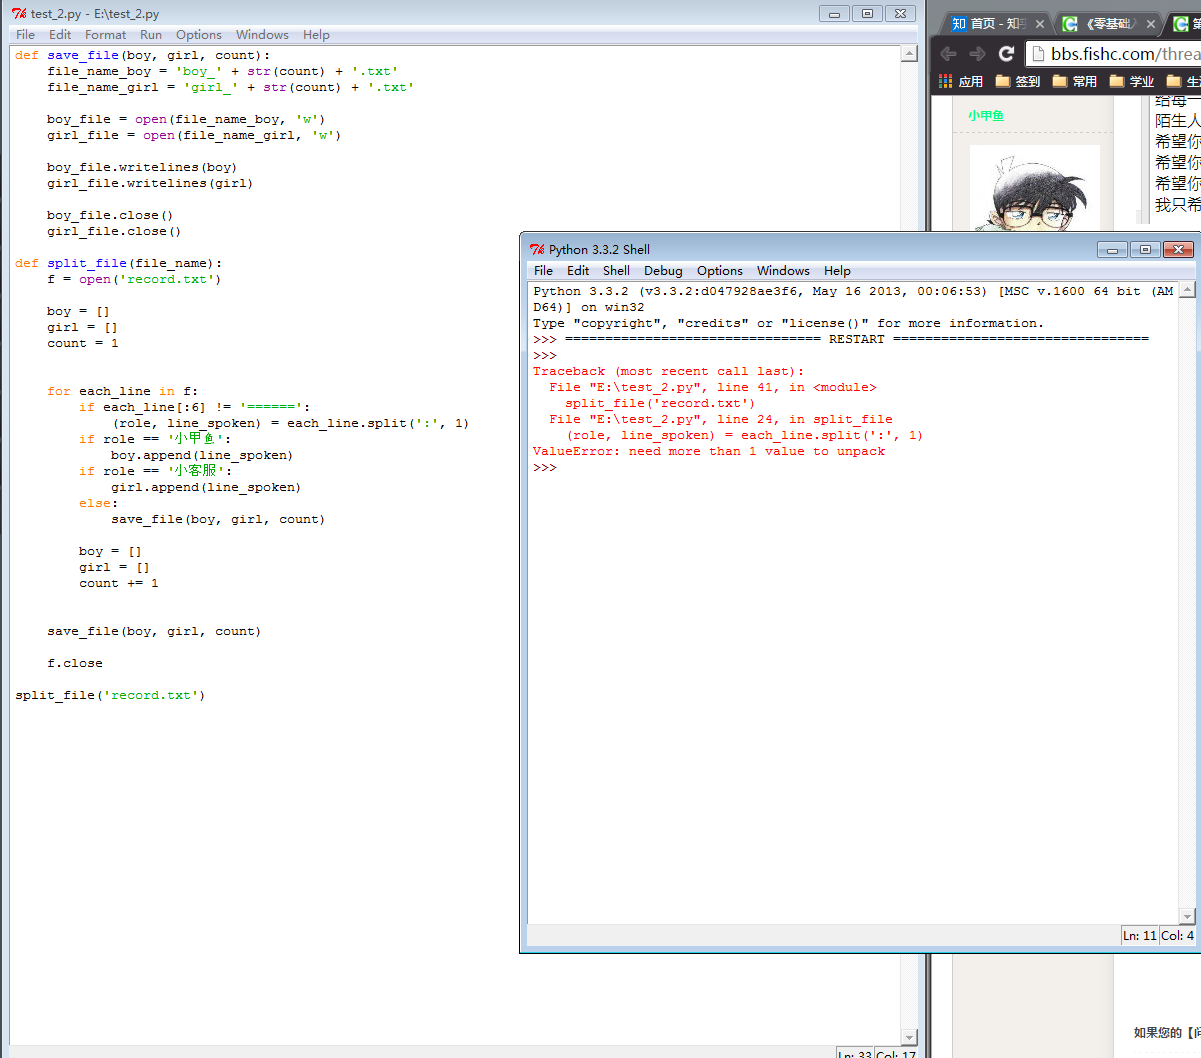The width and height of the screenshot is (1201, 1058).
Task: Click the 小甲鱼 username link
Action: [x=986, y=116]
